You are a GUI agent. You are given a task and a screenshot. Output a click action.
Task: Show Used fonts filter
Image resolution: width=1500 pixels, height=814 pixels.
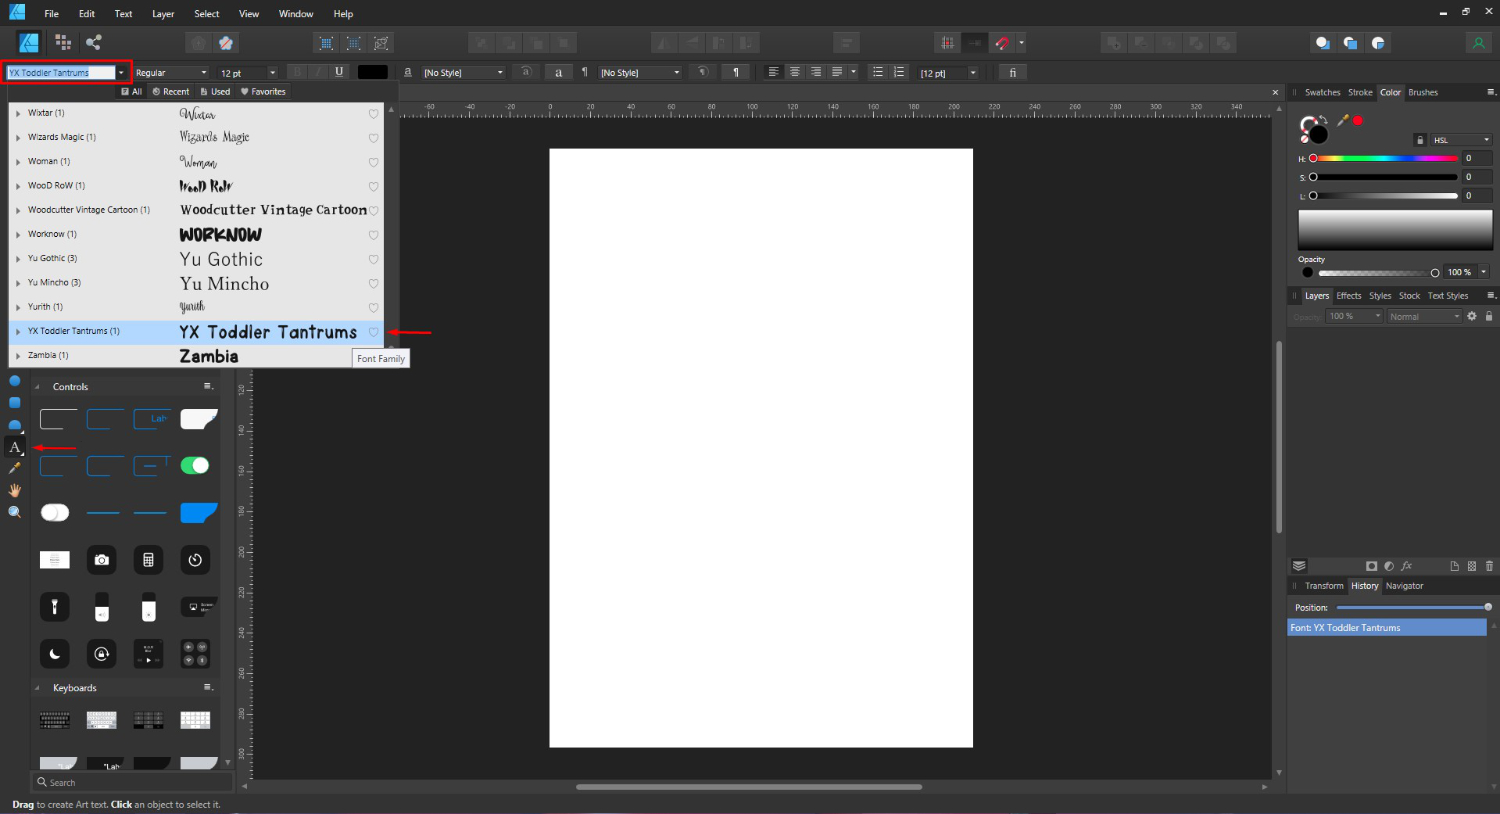215,91
